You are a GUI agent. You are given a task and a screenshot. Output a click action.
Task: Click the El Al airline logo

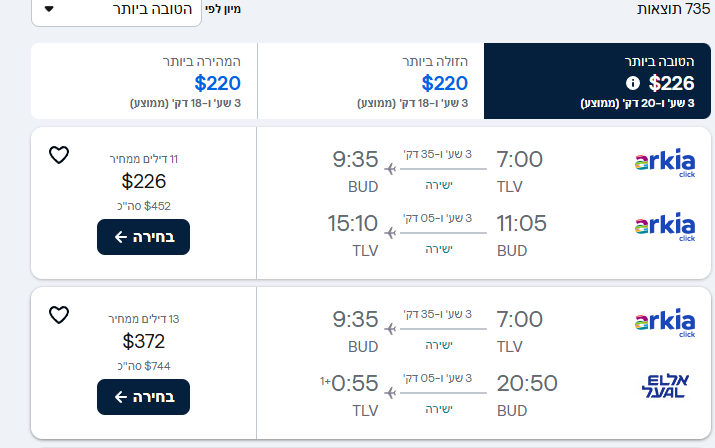coord(665,386)
